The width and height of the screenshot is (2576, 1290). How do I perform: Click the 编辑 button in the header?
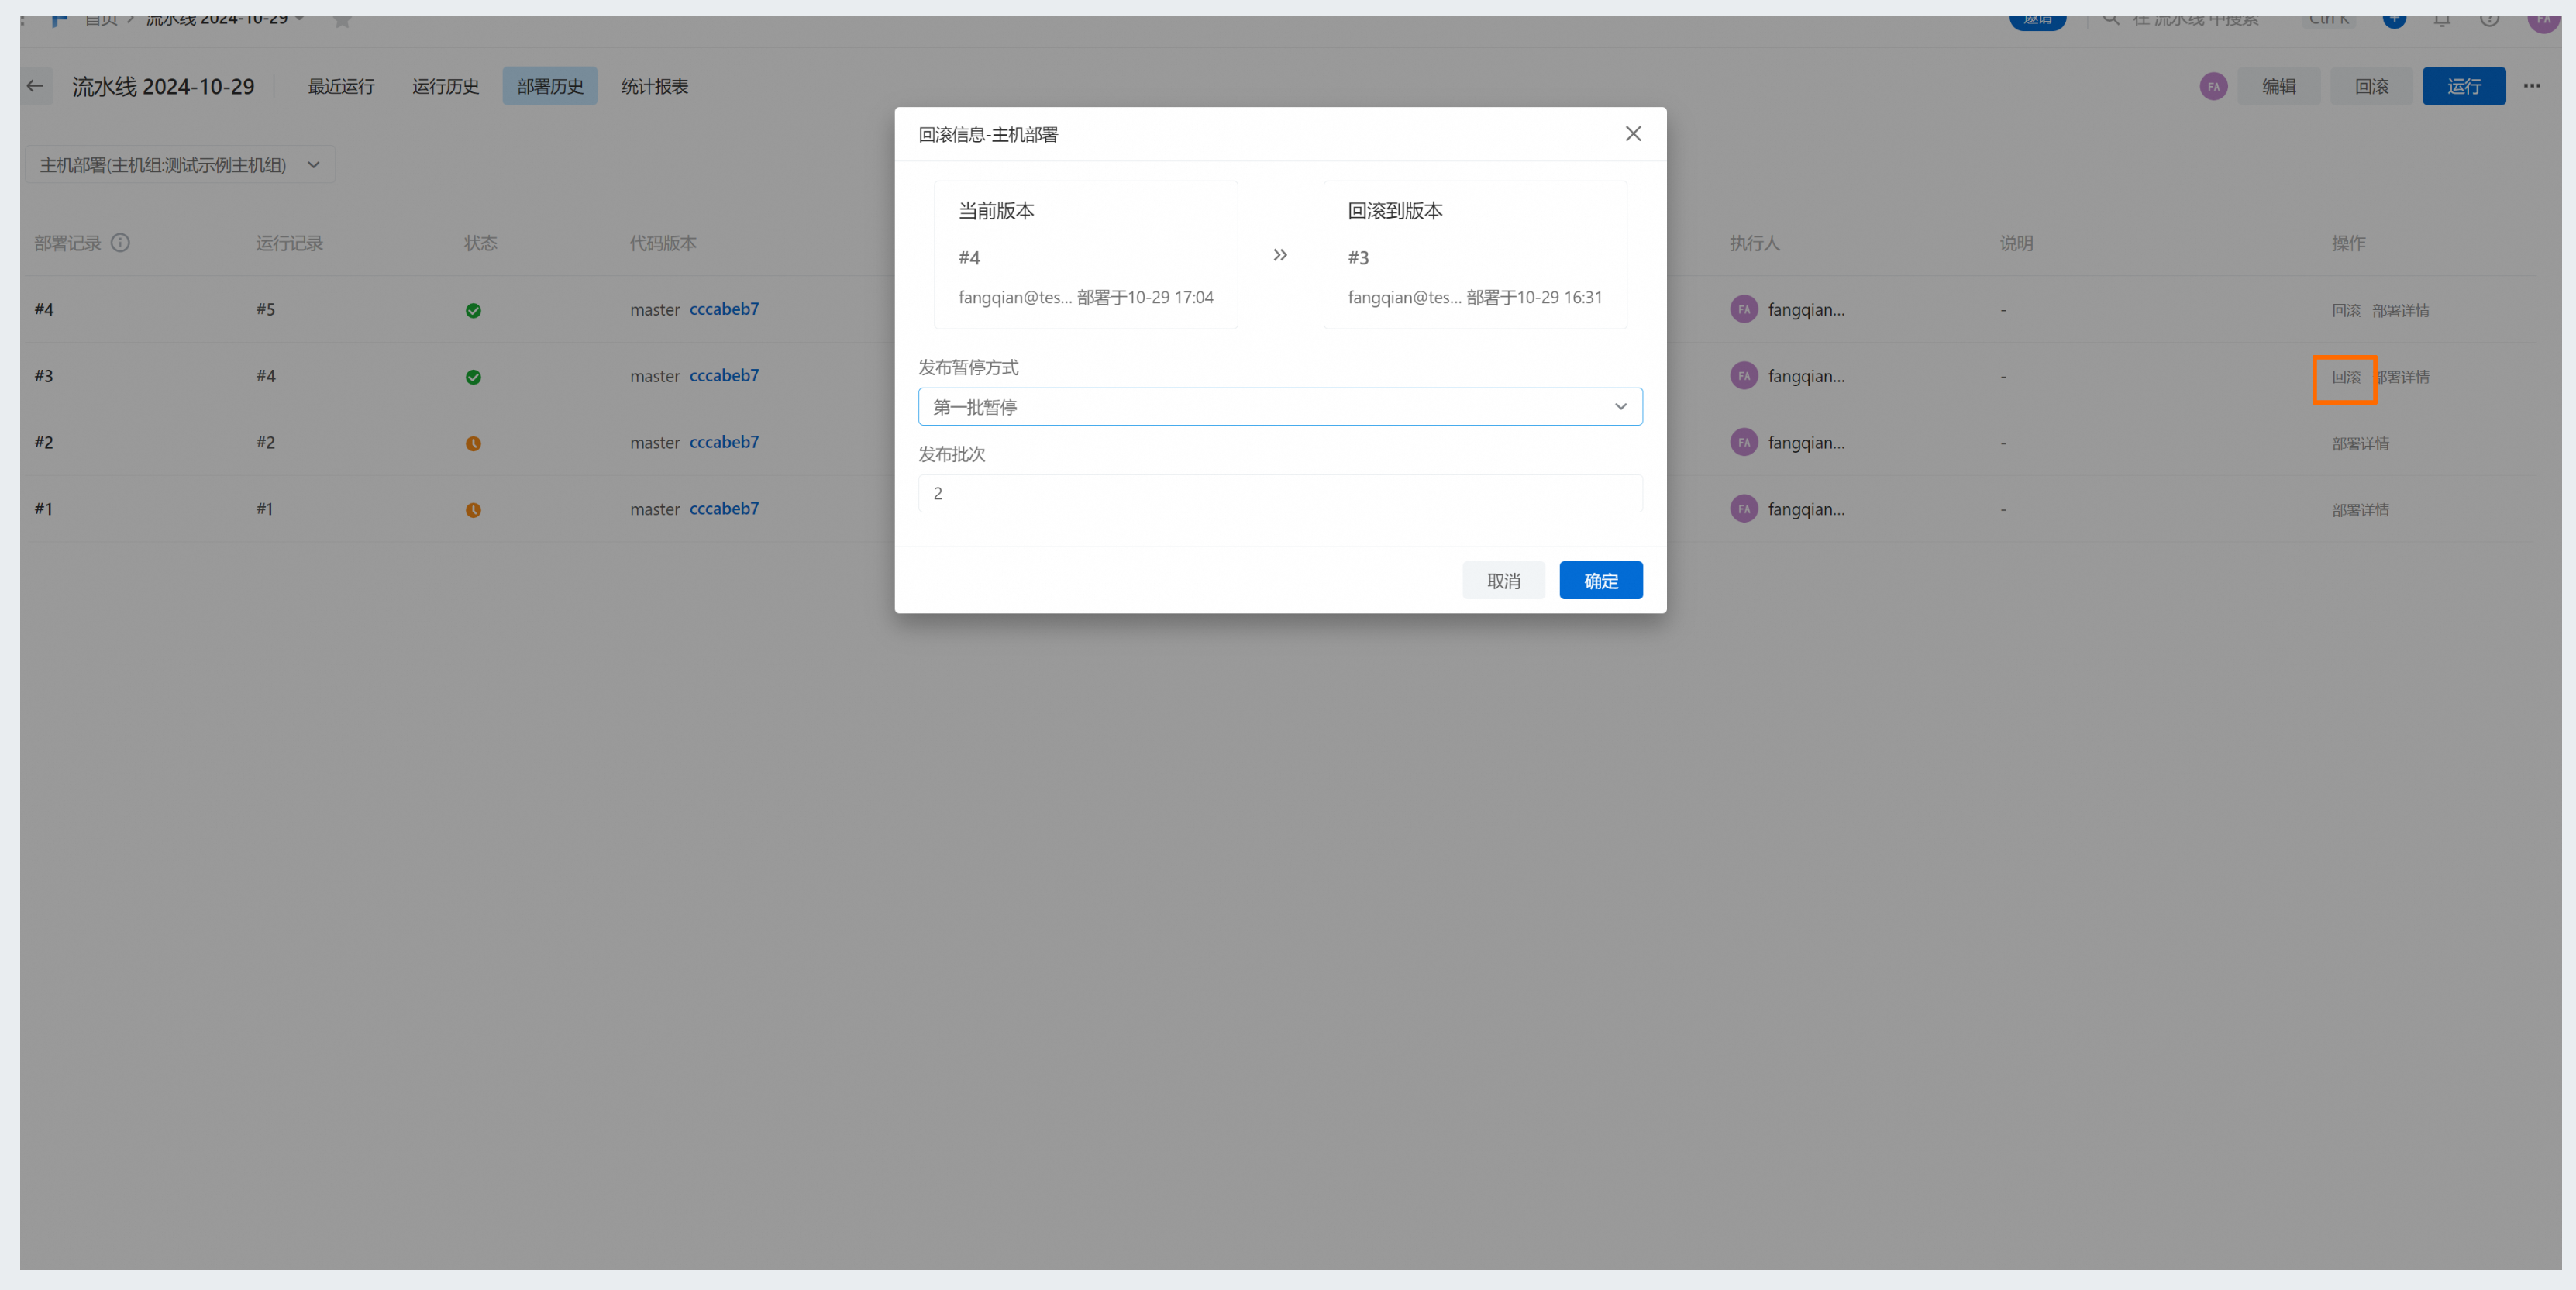tap(2278, 86)
